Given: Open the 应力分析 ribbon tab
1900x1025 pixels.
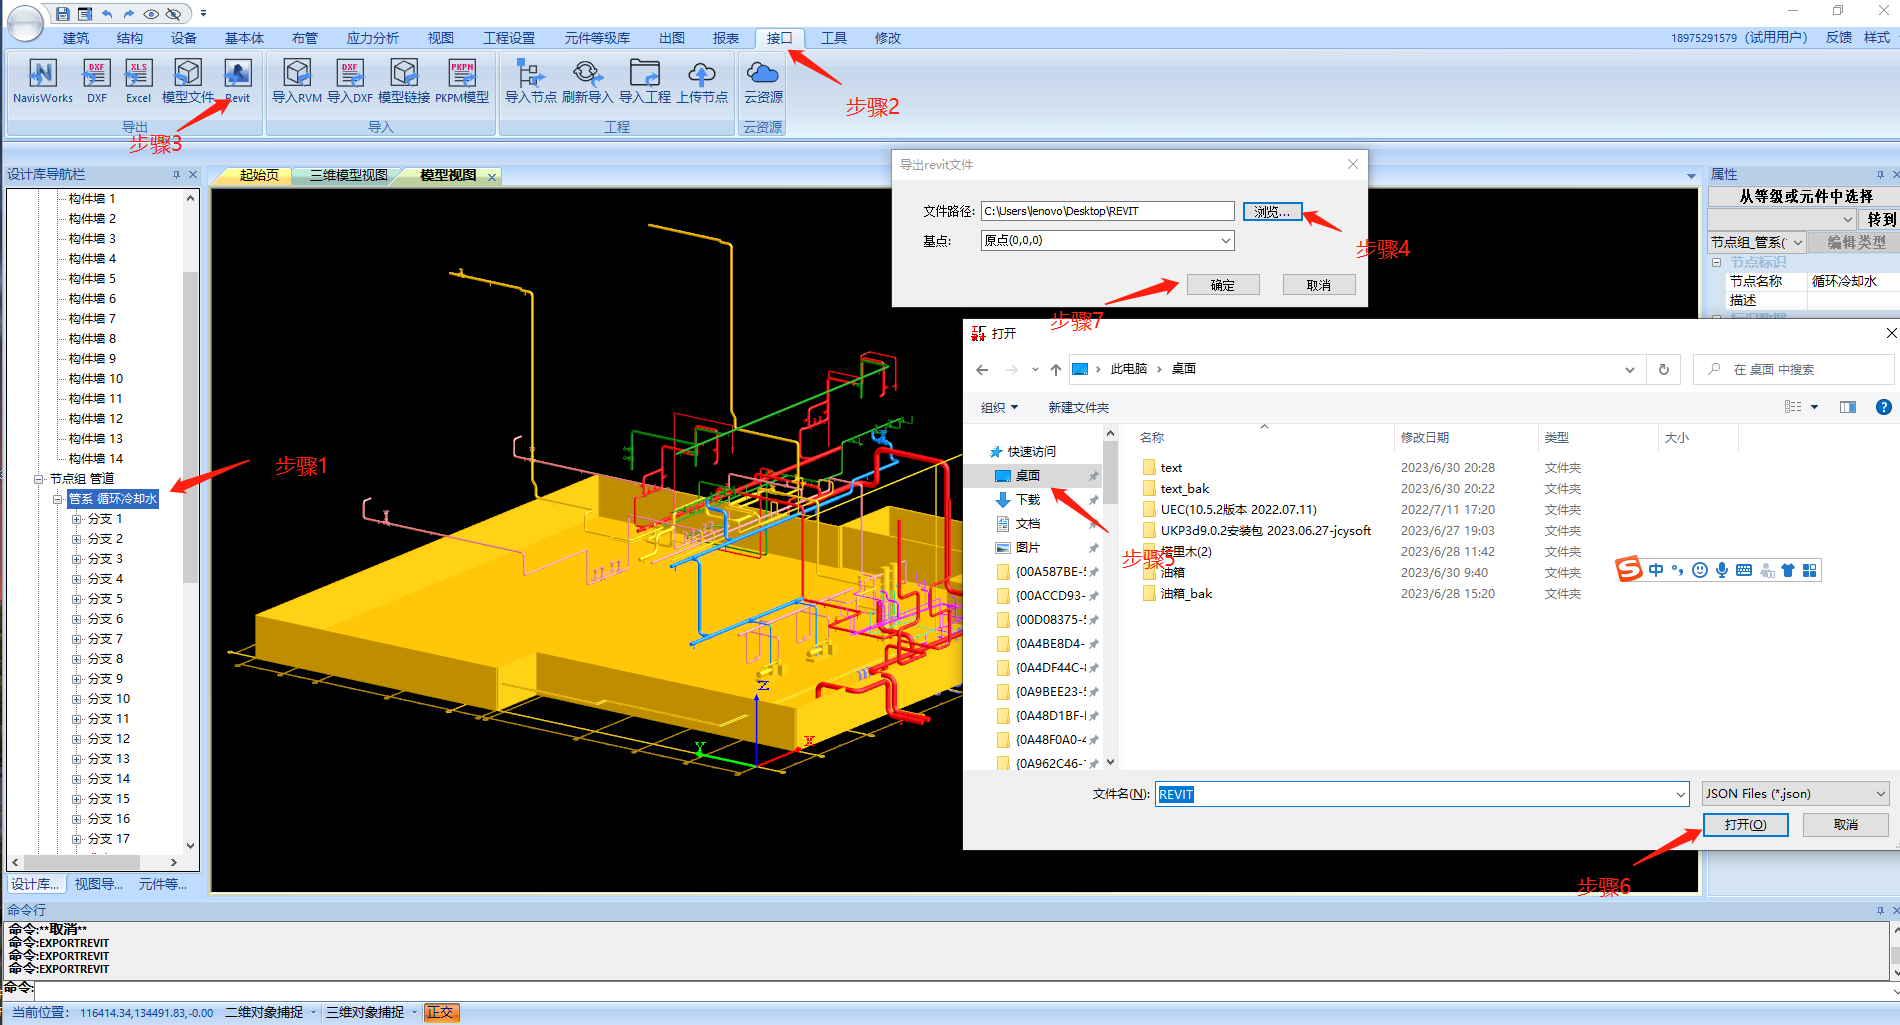Looking at the screenshot, I should click(x=372, y=38).
